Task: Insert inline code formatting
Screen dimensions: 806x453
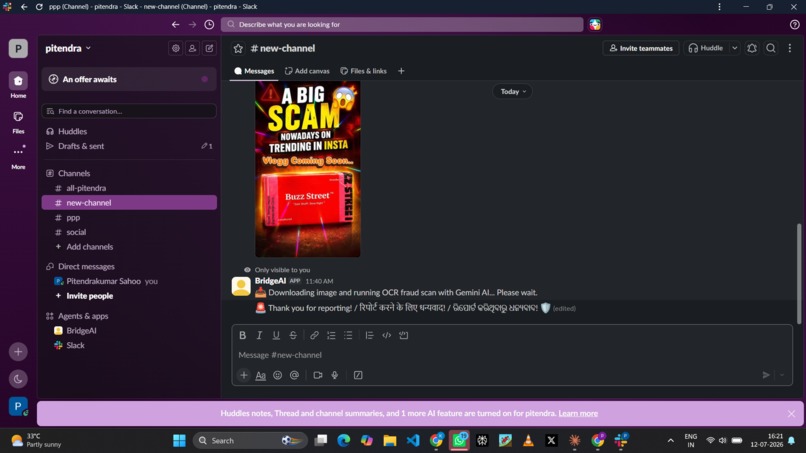Action: (387, 335)
